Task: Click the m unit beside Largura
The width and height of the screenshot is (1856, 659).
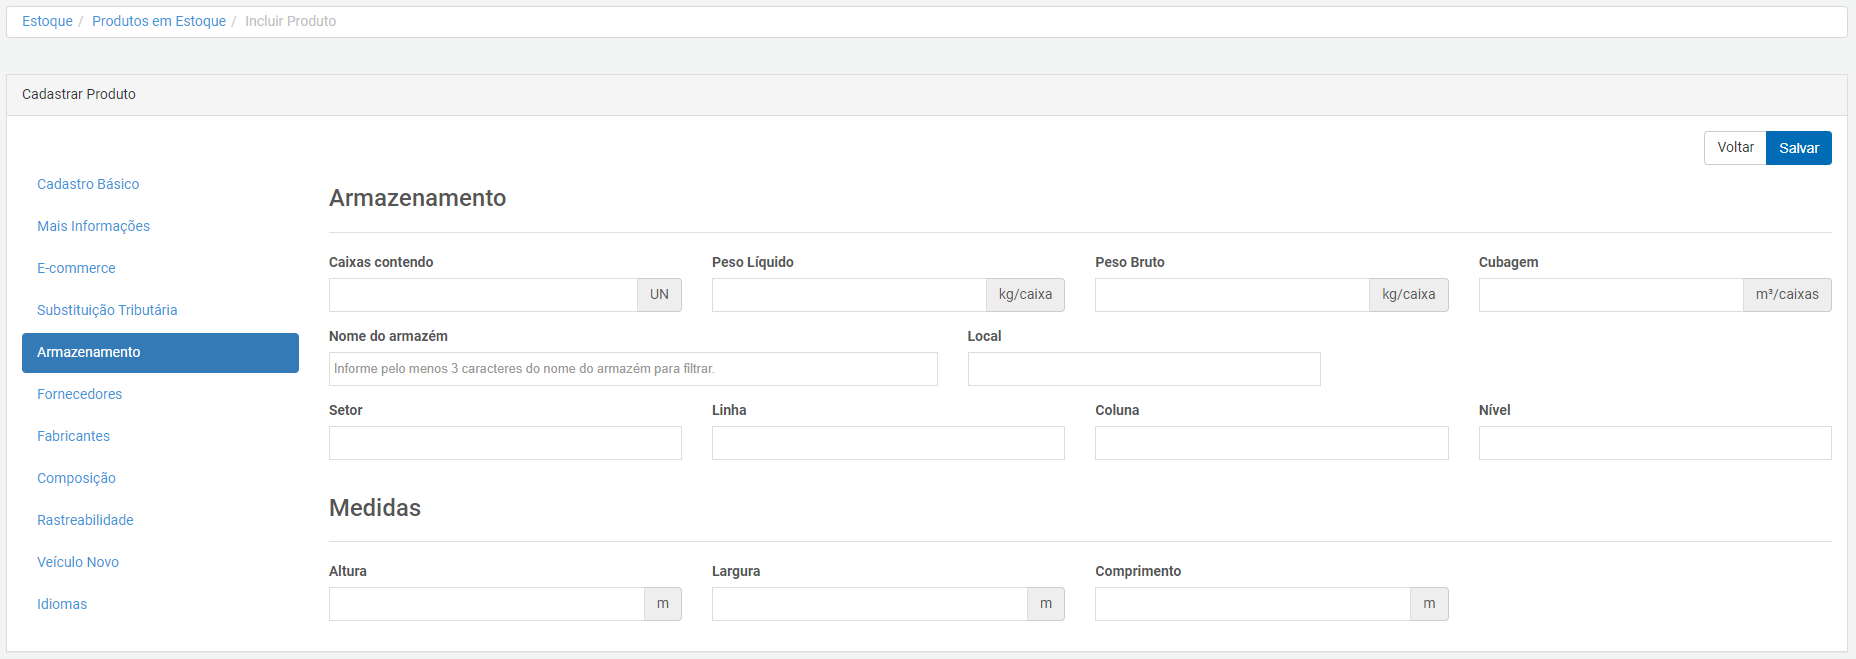Action: 1046,604
